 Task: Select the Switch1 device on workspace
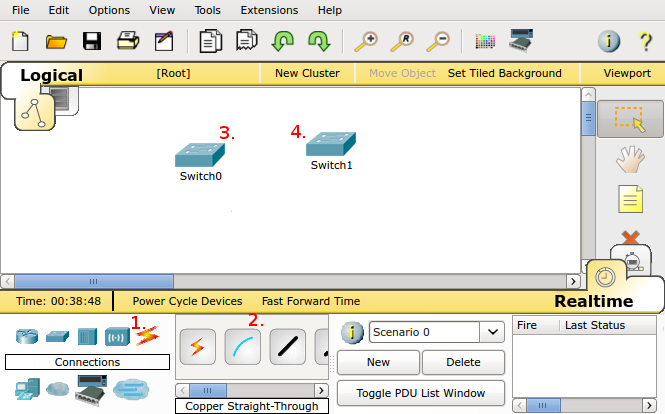331,144
